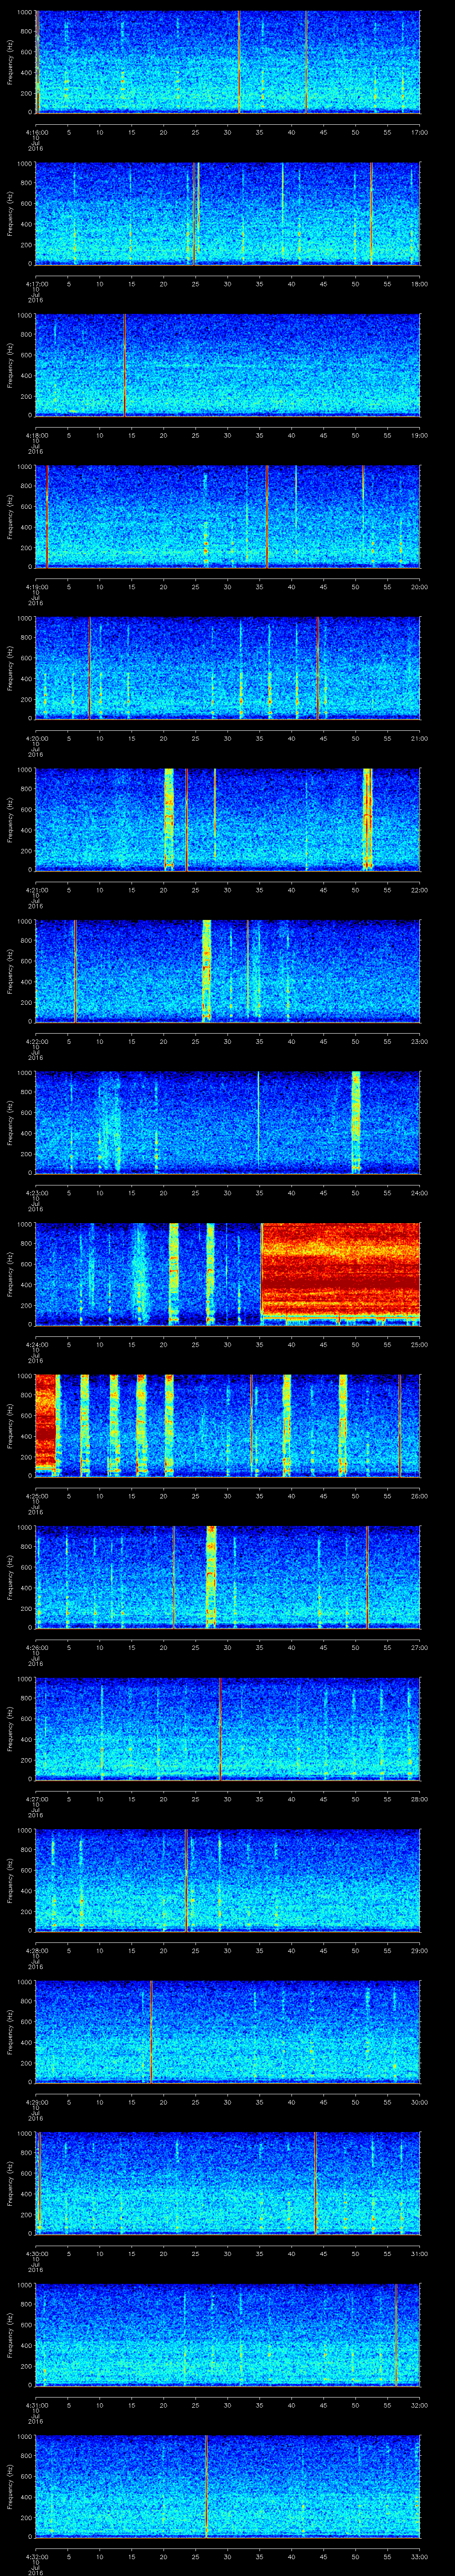This screenshot has width=455, height=2576.
Task: Click the '25:00' end label of the 4:24:00 panel
Action: pyautogui.click(x=419, y=1344)
